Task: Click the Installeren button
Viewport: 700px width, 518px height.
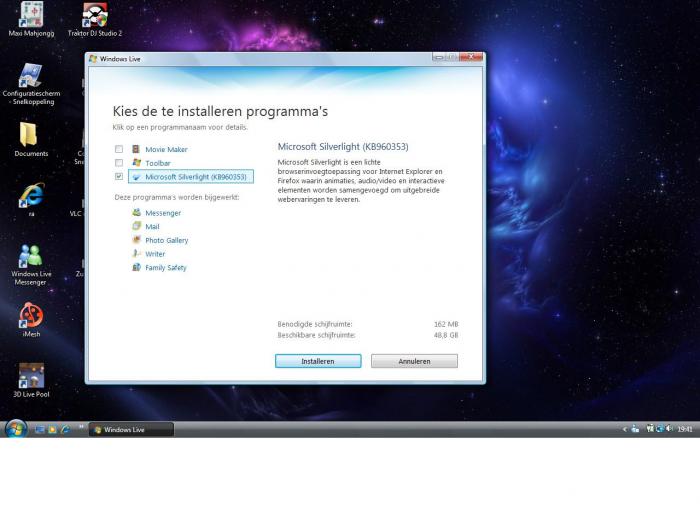Action: (x=318, y=361)
